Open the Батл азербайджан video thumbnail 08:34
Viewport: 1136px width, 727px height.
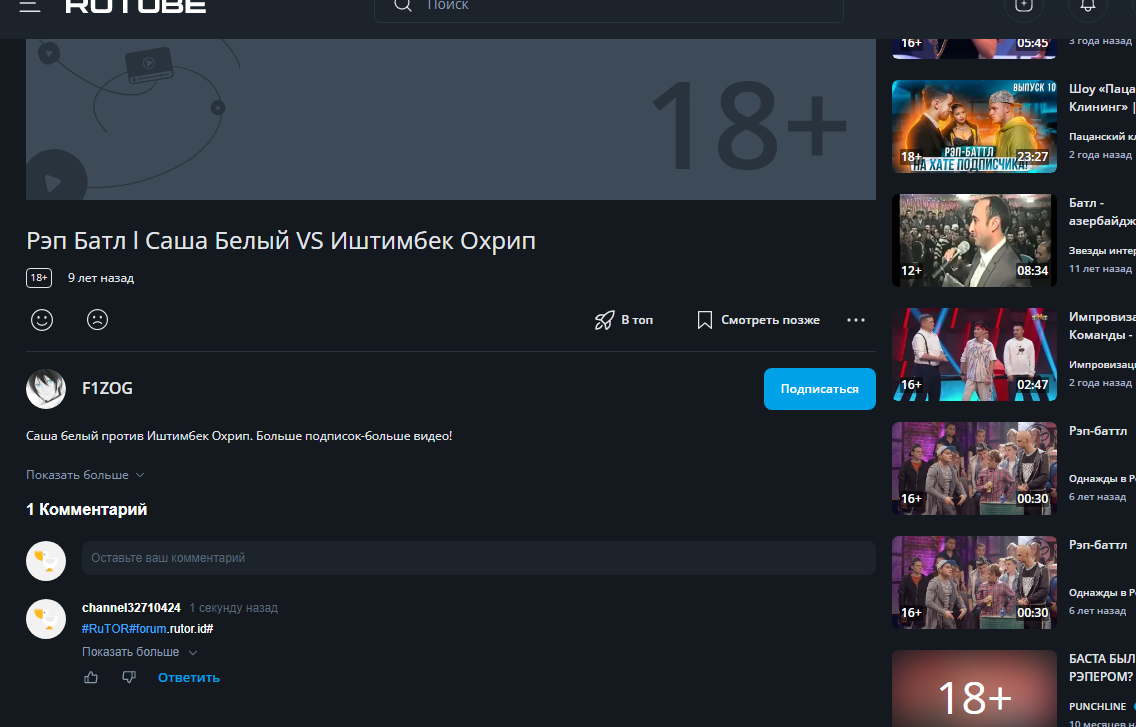tap(974, 241)
